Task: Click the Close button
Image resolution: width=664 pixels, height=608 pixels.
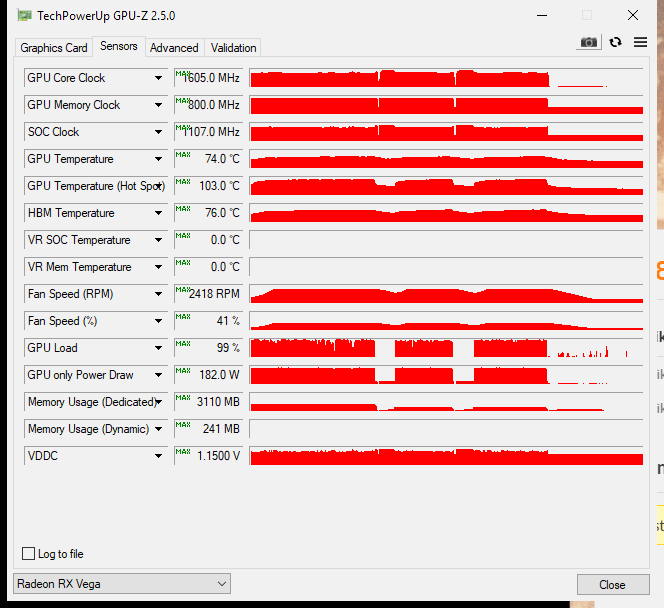Action: [613, 585]
